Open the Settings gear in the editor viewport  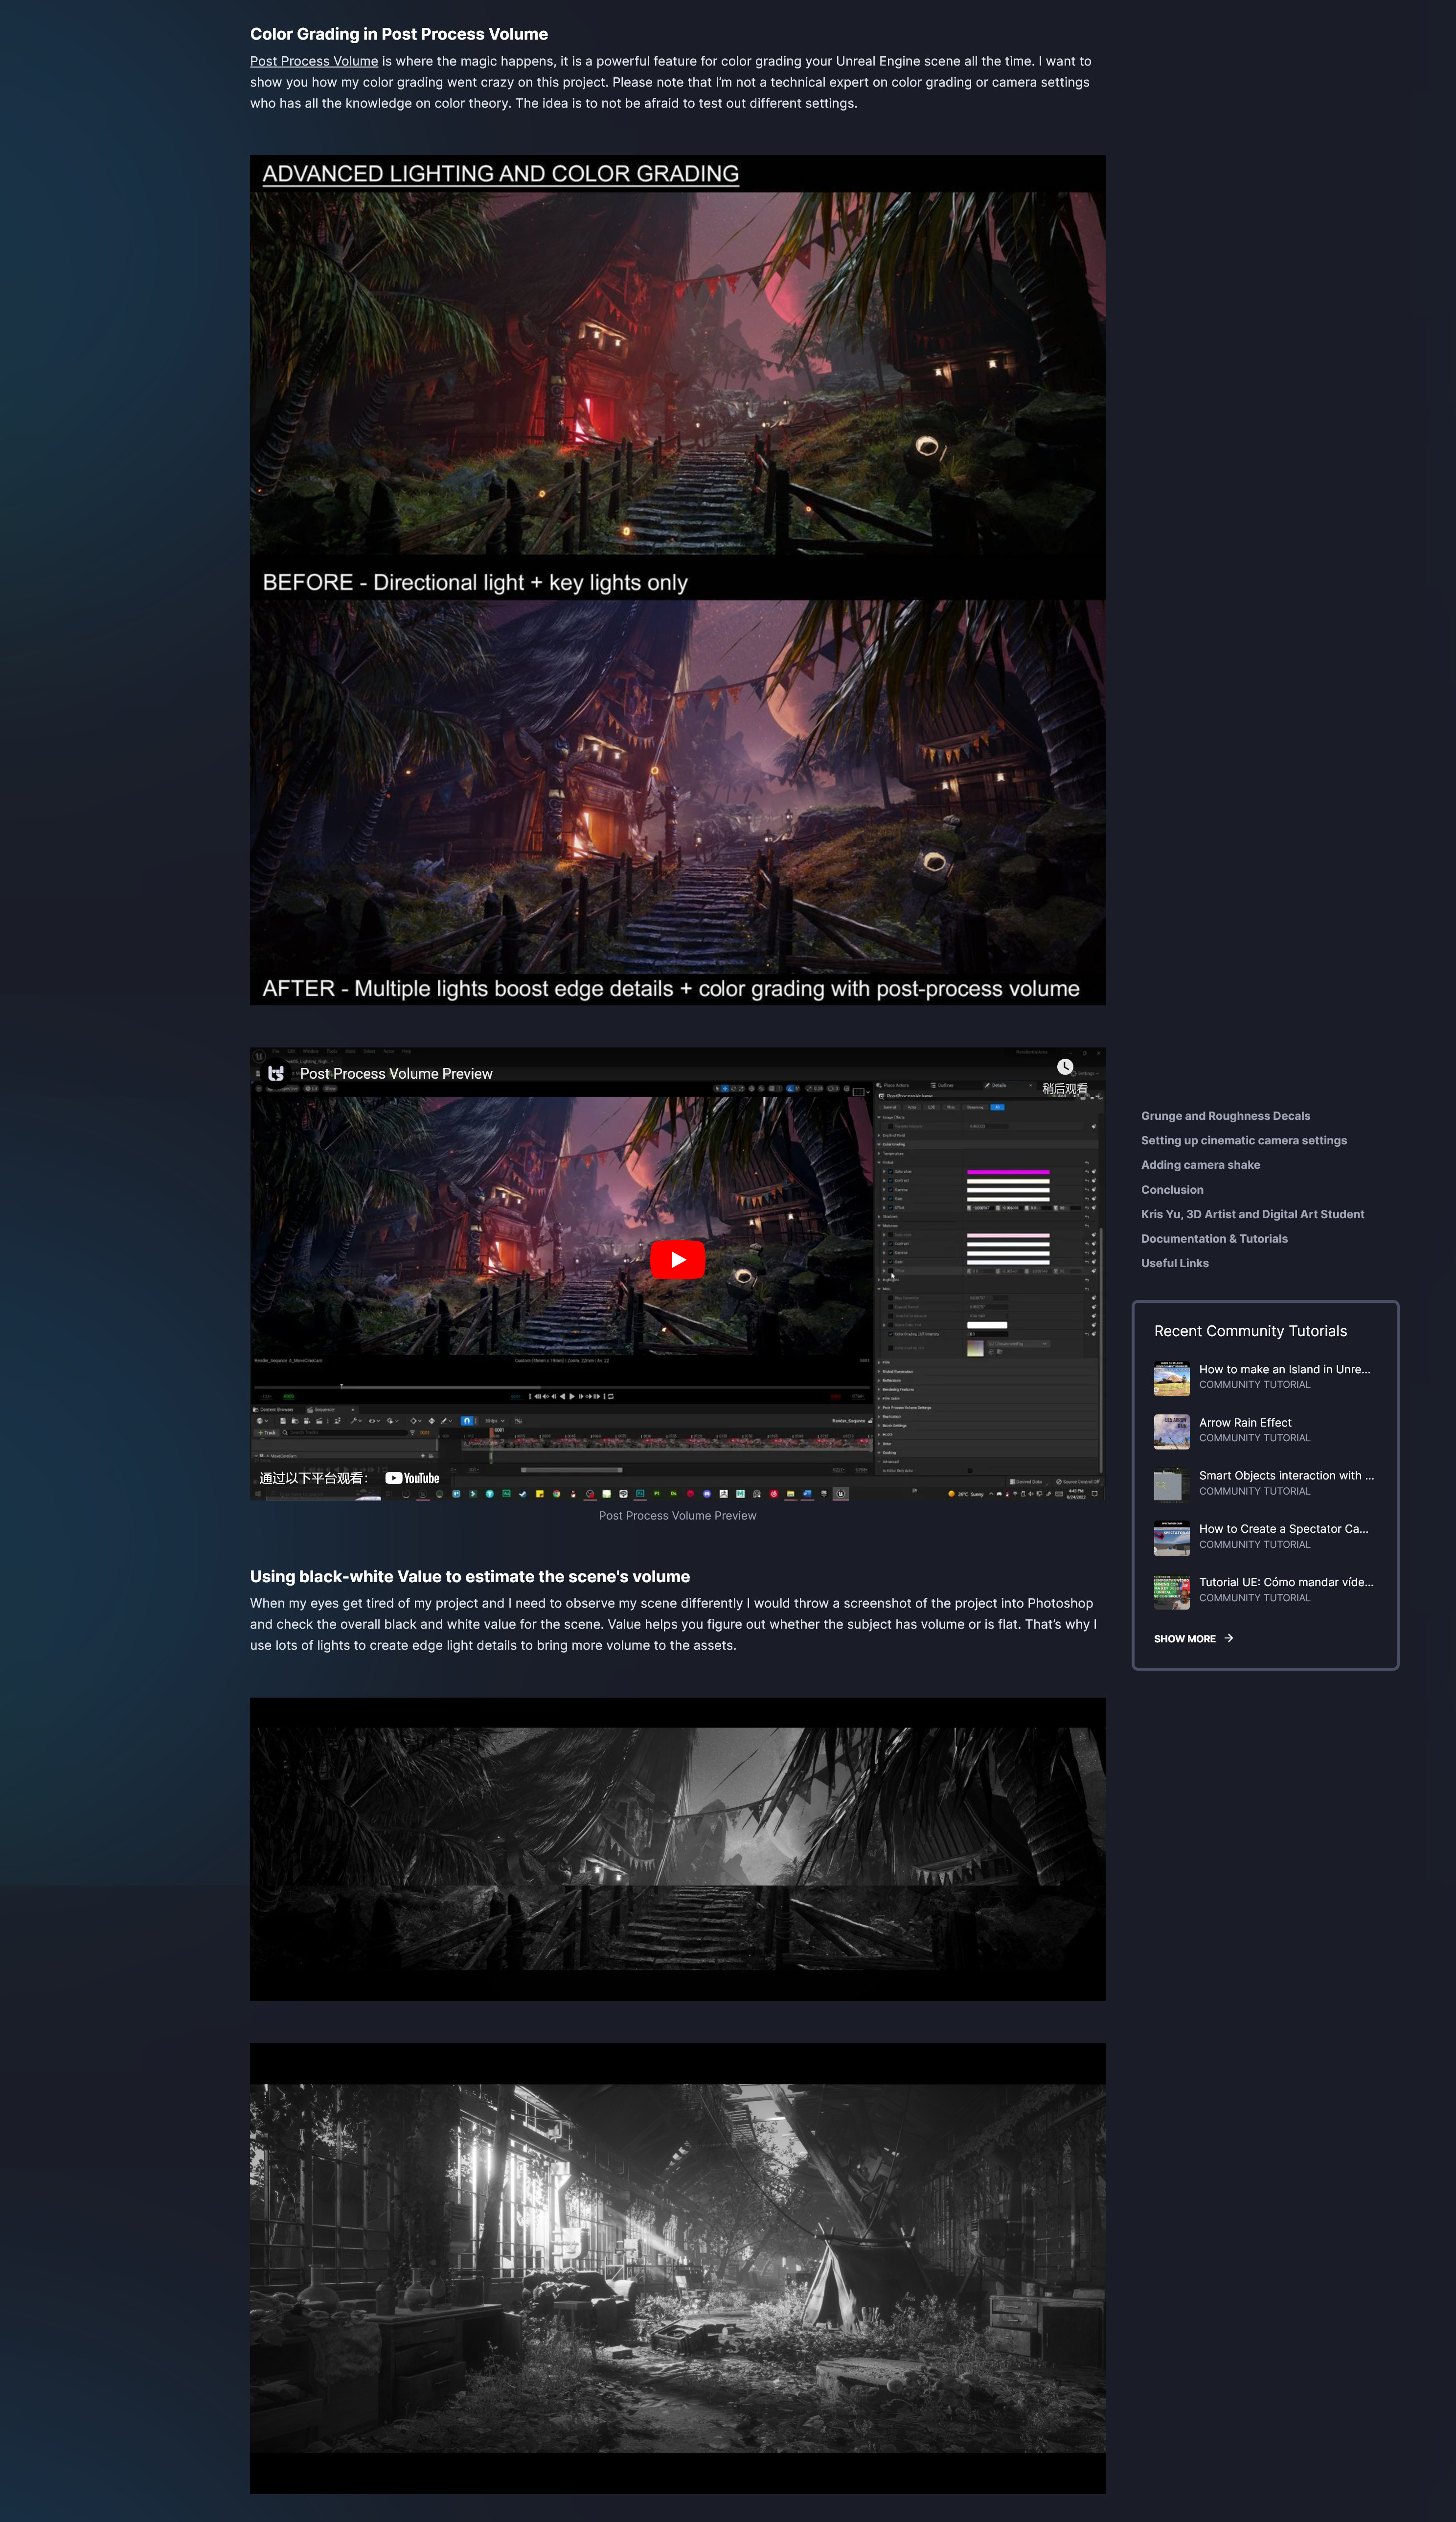pyautogui.click(x=1074, y=1074)
